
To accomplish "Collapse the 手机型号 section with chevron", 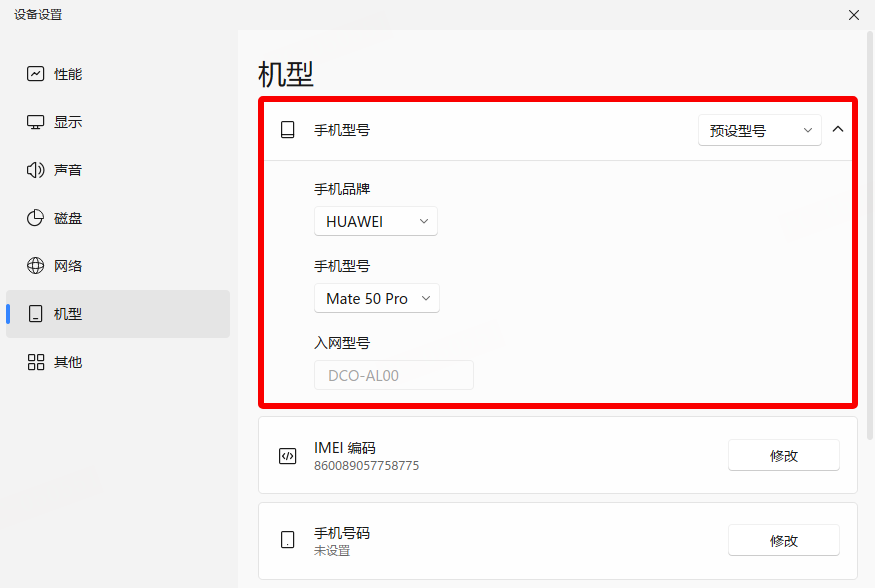I will pyautogui.click(x=838, y=129).
